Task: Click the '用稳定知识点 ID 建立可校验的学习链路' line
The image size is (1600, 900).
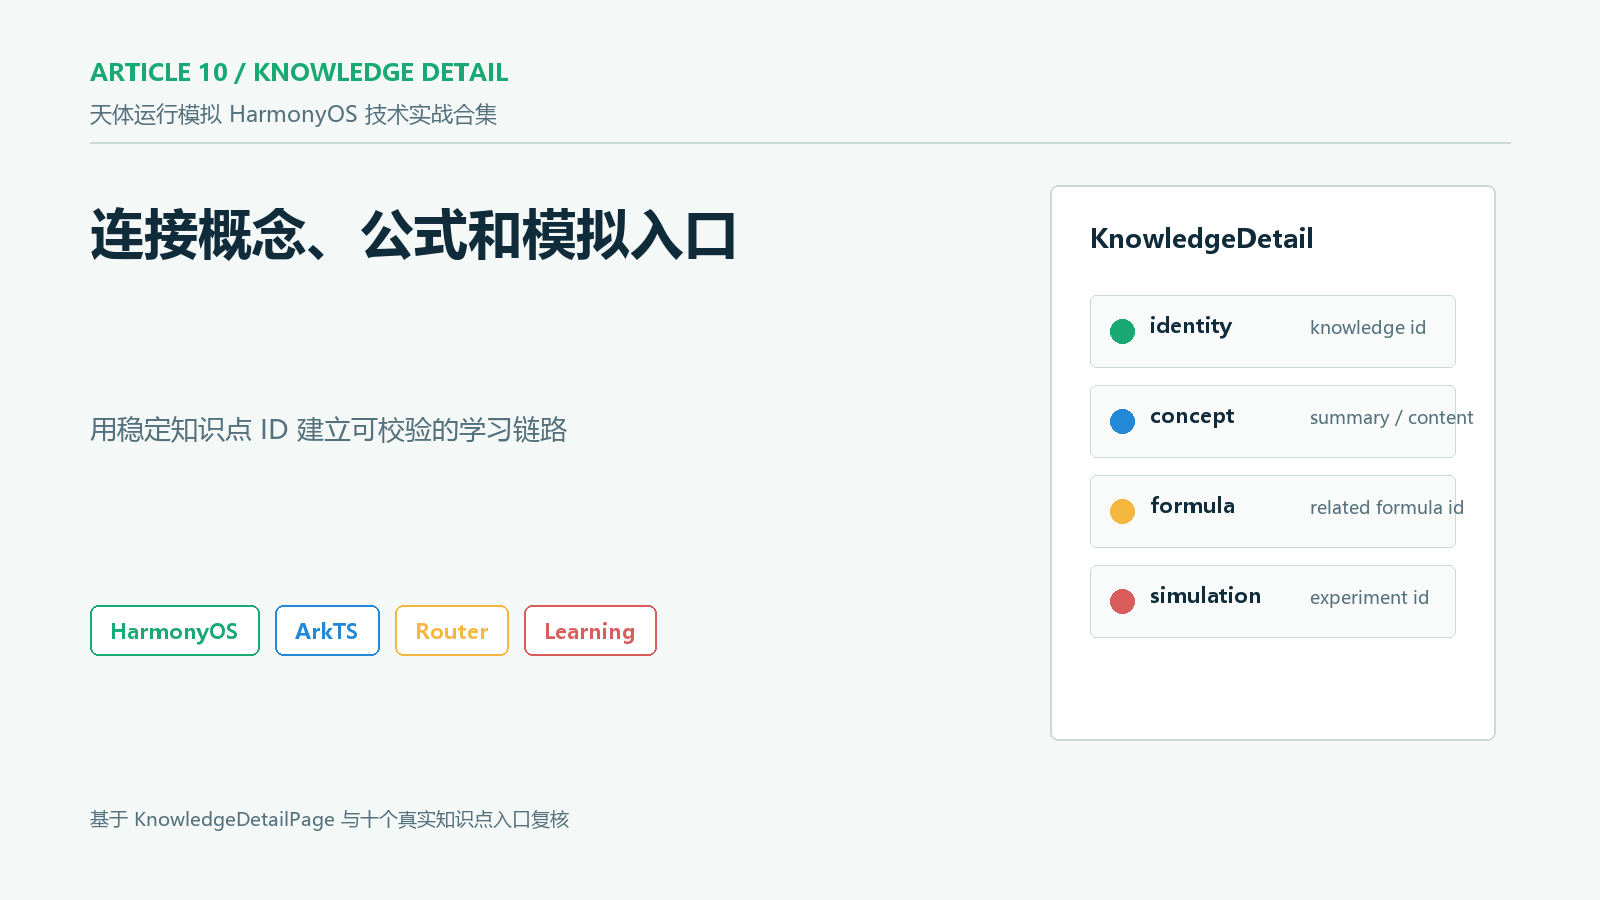Action: click(328, 430)
